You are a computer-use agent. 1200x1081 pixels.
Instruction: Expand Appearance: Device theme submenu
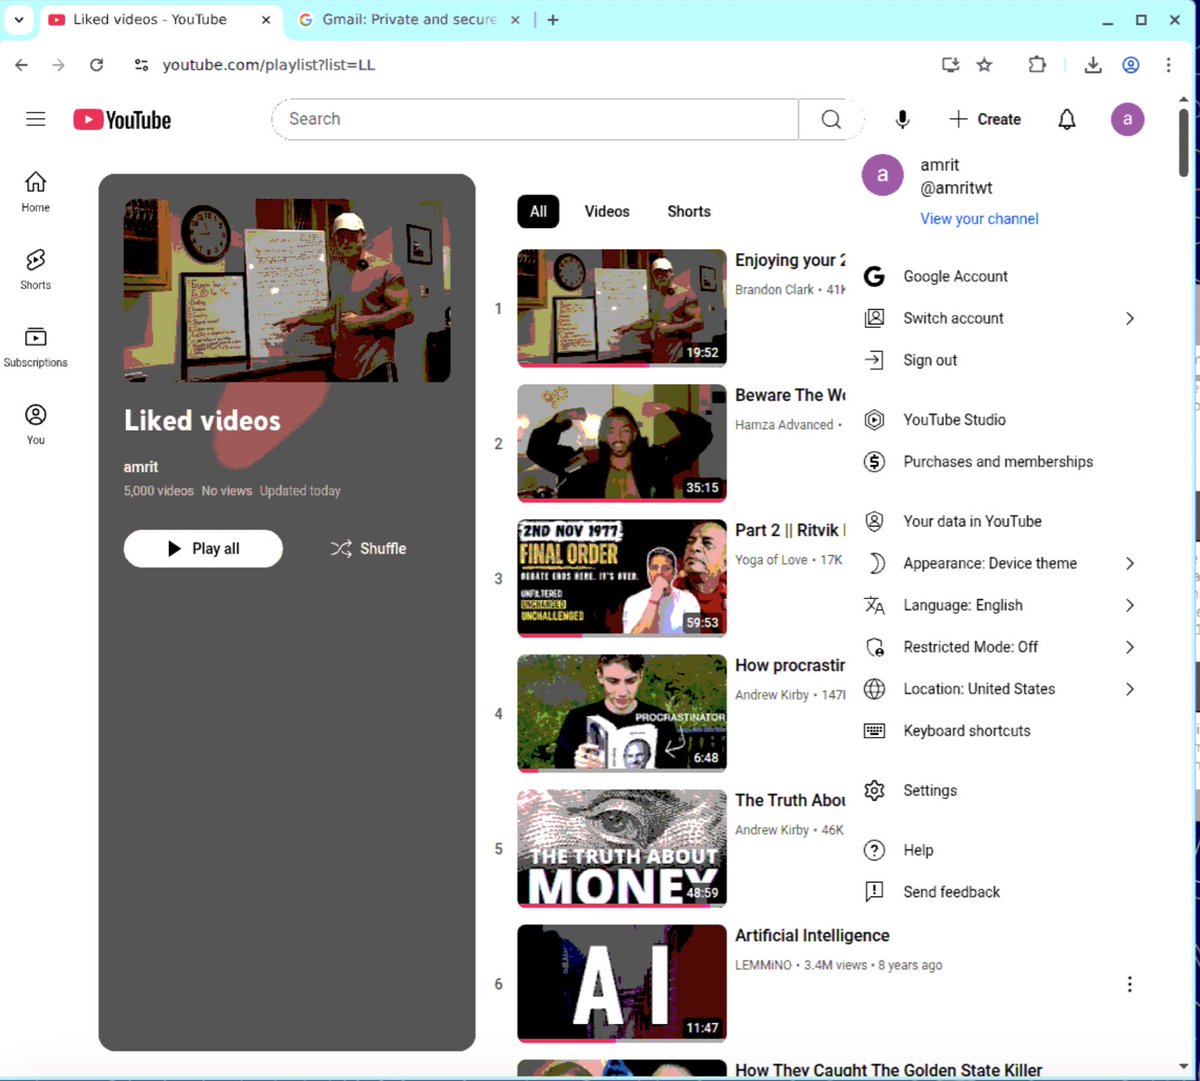1001,563
